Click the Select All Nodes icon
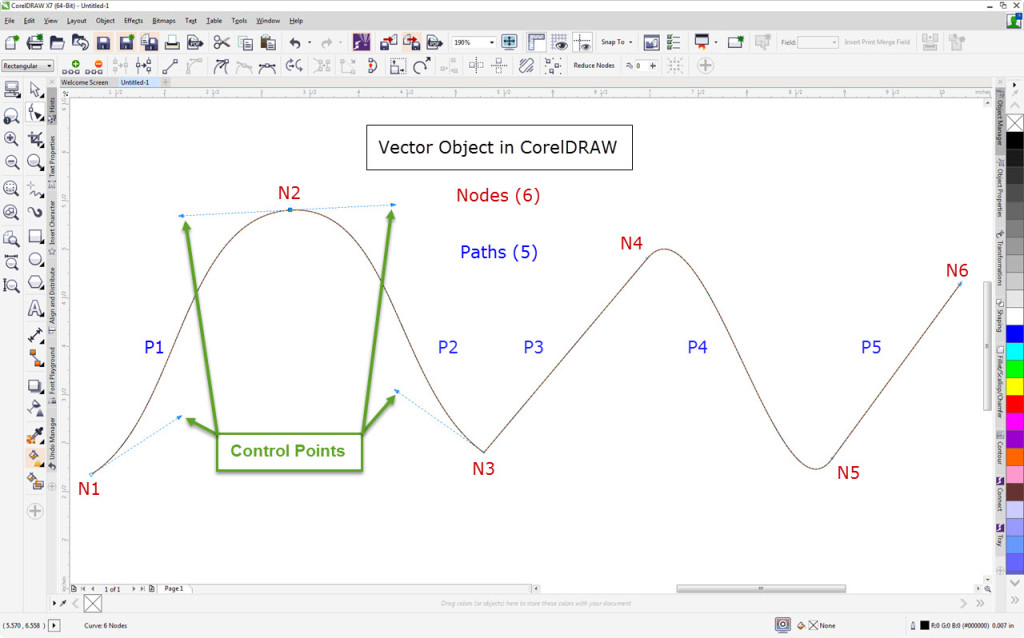This screenshot has width=1024, height=638. tap(552, 66)
